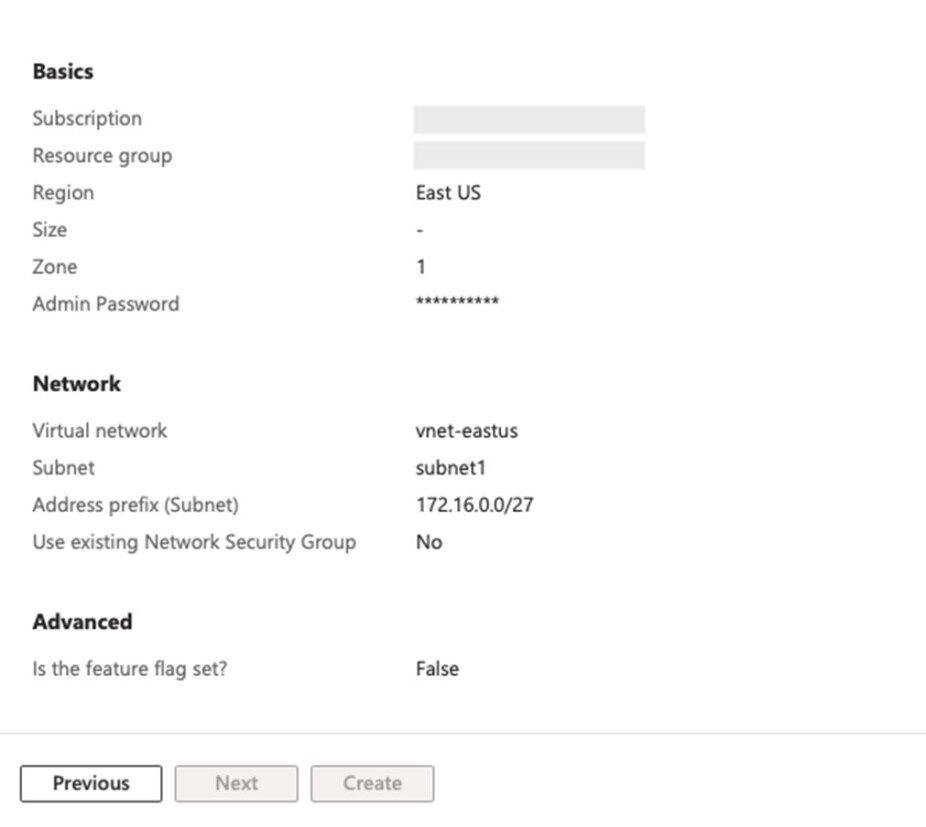Click the Advanced section heading
Image resolution: width=926 pixels, height=827 pixels.
click(82, 622)
